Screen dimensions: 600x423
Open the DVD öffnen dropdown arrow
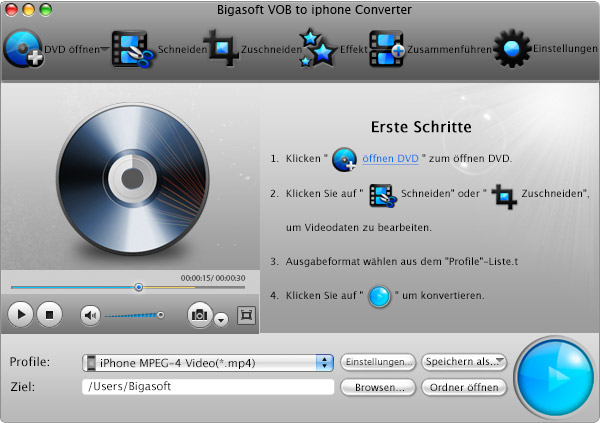coord(104,49)
